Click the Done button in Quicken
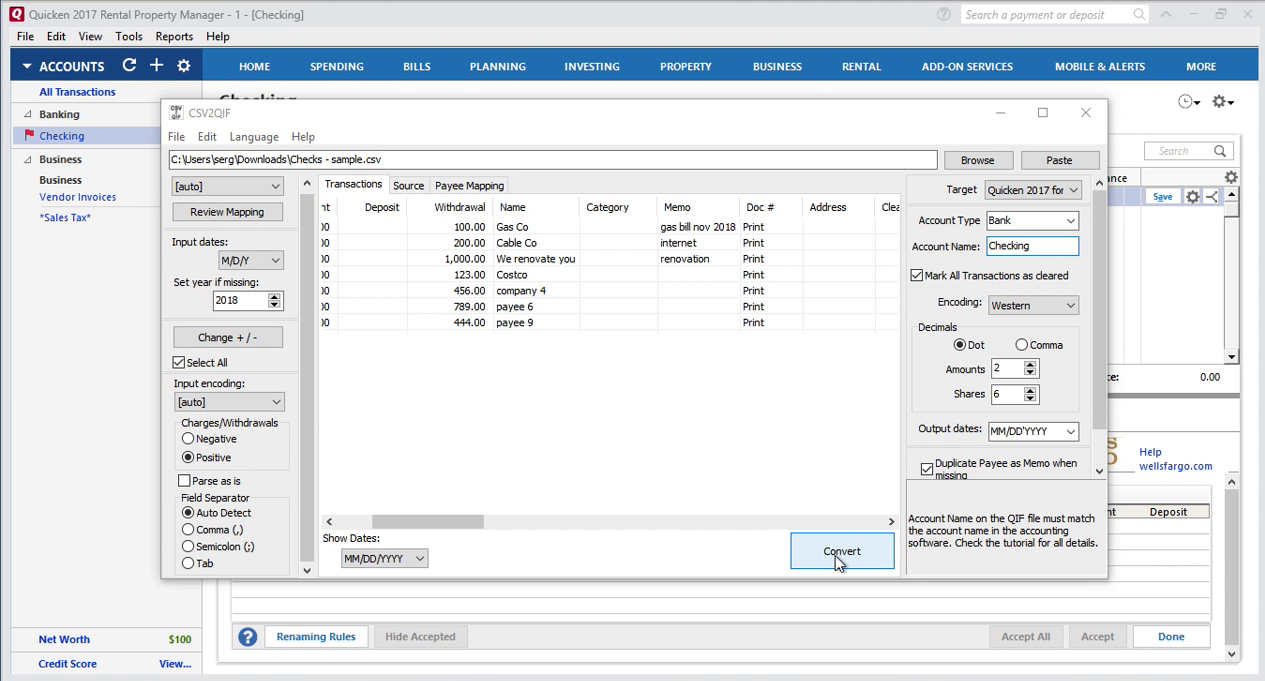1265x681 pixels. tap(1171, 637)
